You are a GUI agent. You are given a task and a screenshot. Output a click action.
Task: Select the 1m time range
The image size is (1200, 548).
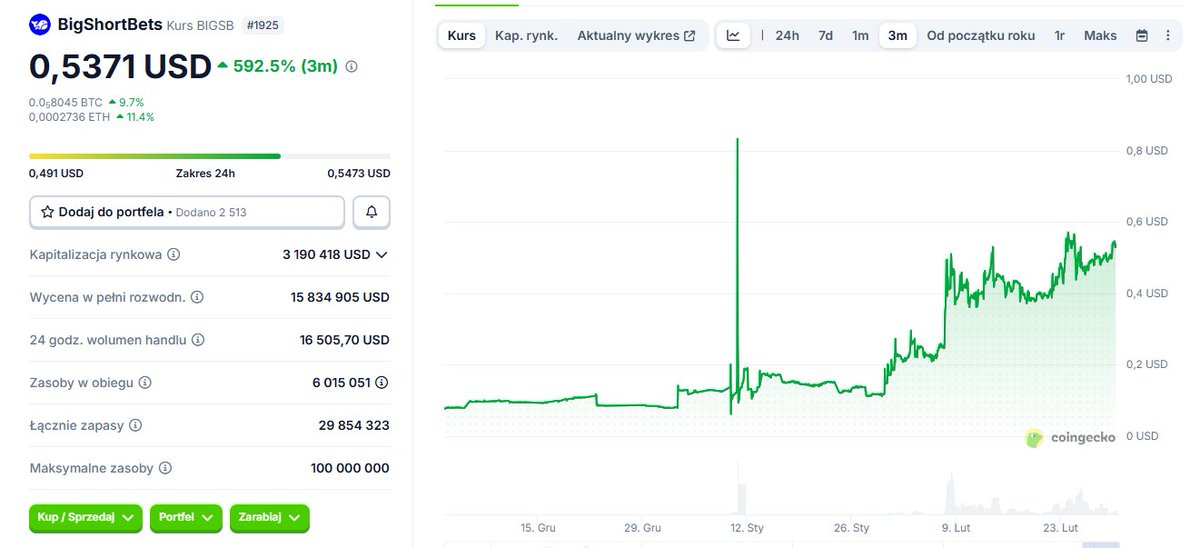(860, 35)
